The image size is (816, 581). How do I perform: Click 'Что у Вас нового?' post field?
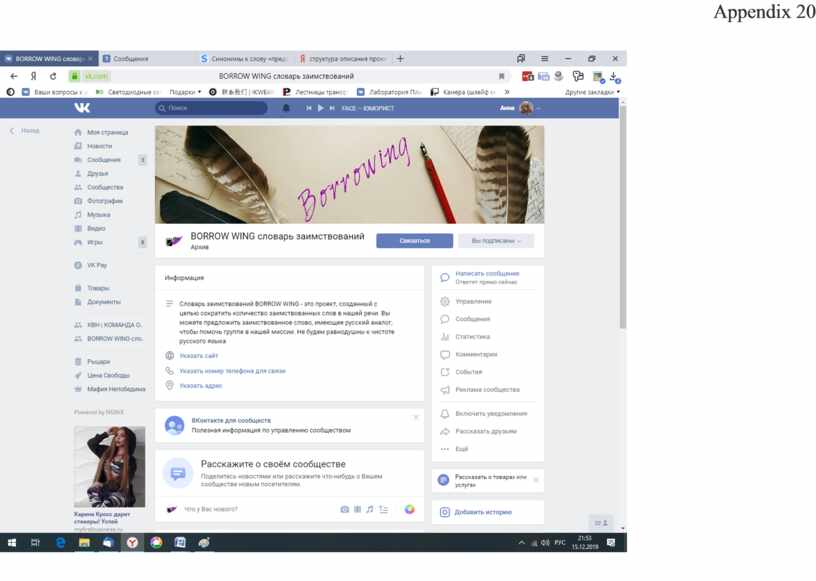(211, 509)
